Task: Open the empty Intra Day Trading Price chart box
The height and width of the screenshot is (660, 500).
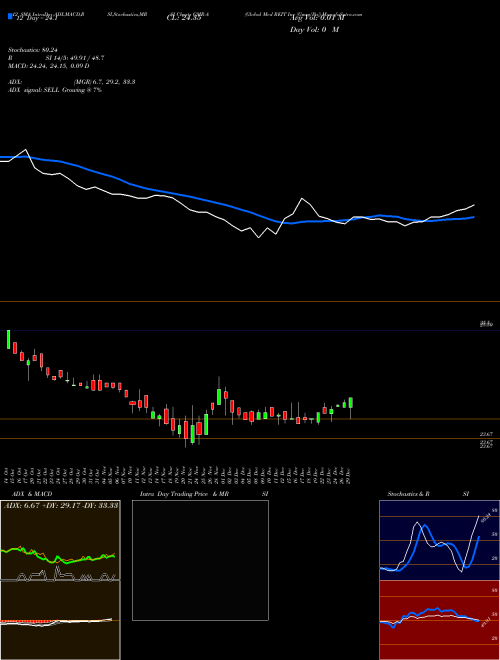Action: tap(200, 560)
